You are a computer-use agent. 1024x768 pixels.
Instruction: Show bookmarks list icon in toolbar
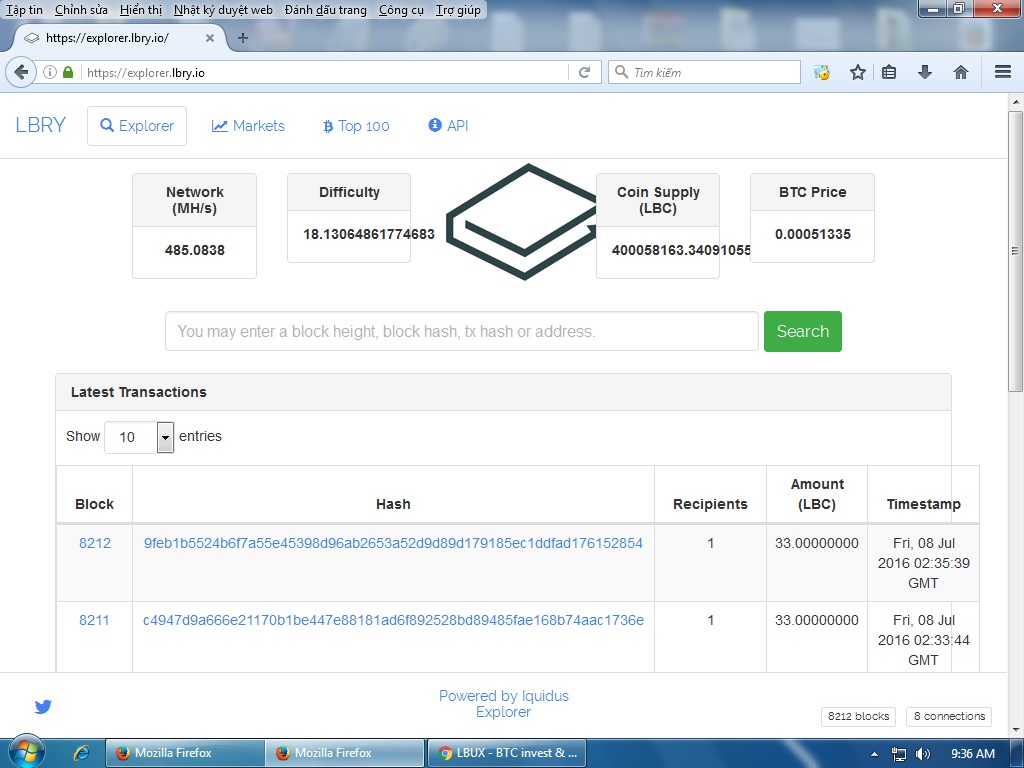coord(889,72)
